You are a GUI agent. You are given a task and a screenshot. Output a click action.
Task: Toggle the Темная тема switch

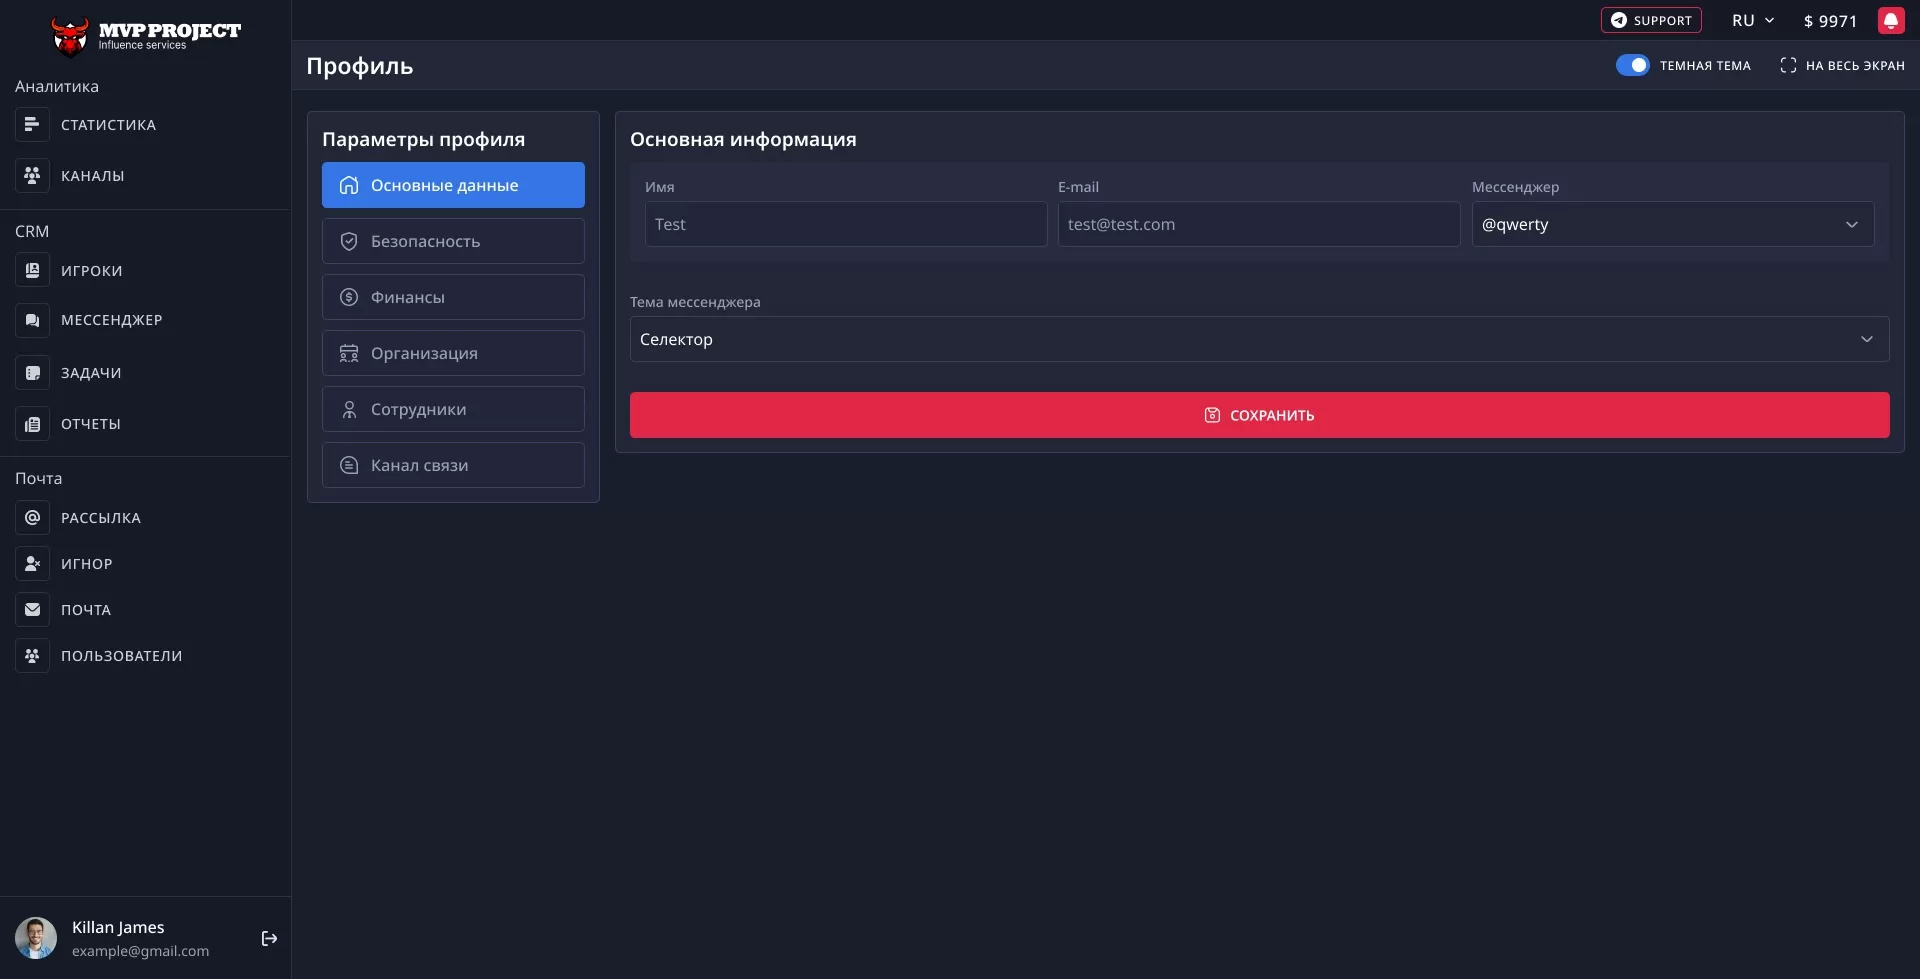coord(1633,64)
